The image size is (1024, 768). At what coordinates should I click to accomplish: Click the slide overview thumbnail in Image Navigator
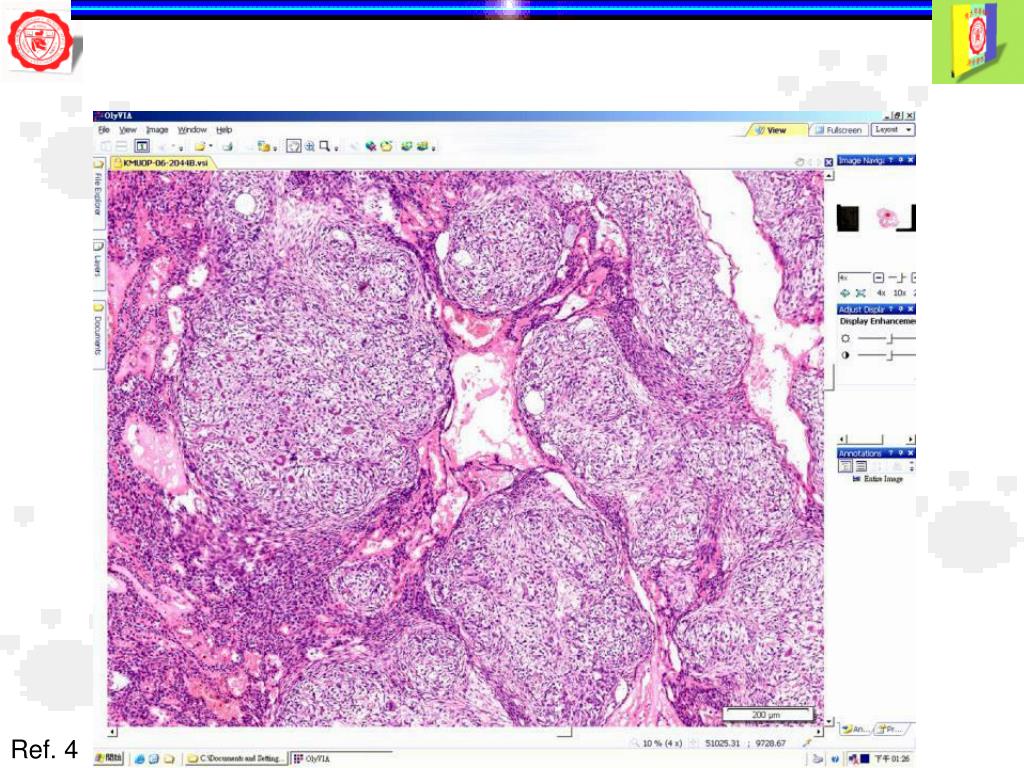coord(888,217)
